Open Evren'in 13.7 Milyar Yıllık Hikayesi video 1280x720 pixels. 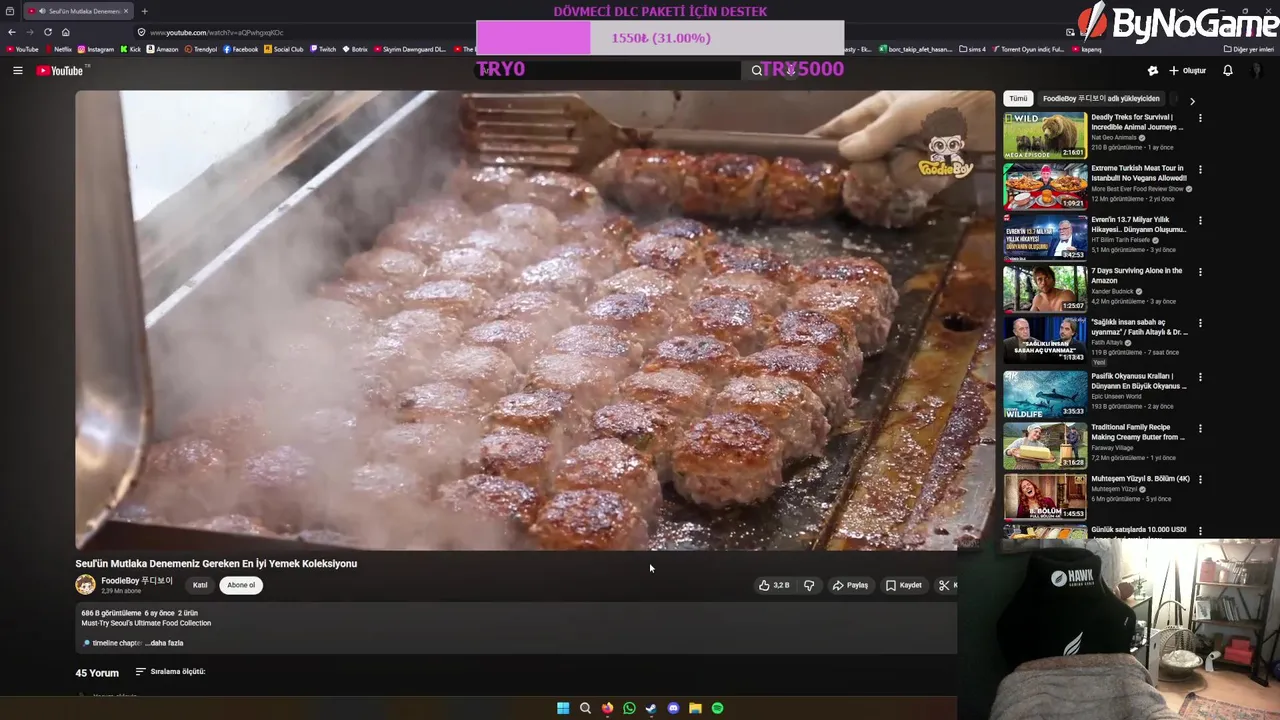tap(1045, 238)
